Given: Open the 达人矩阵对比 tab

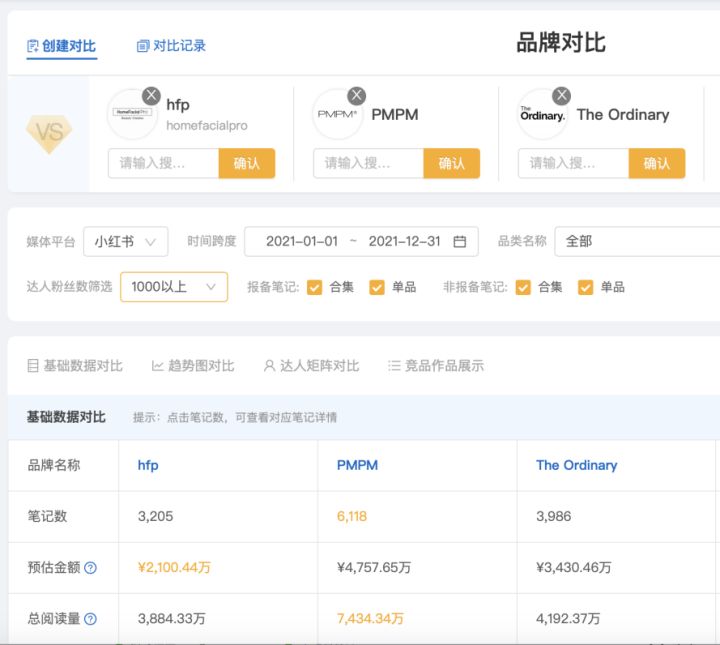Looking at the screenshot, I should (x=311, y=366).
